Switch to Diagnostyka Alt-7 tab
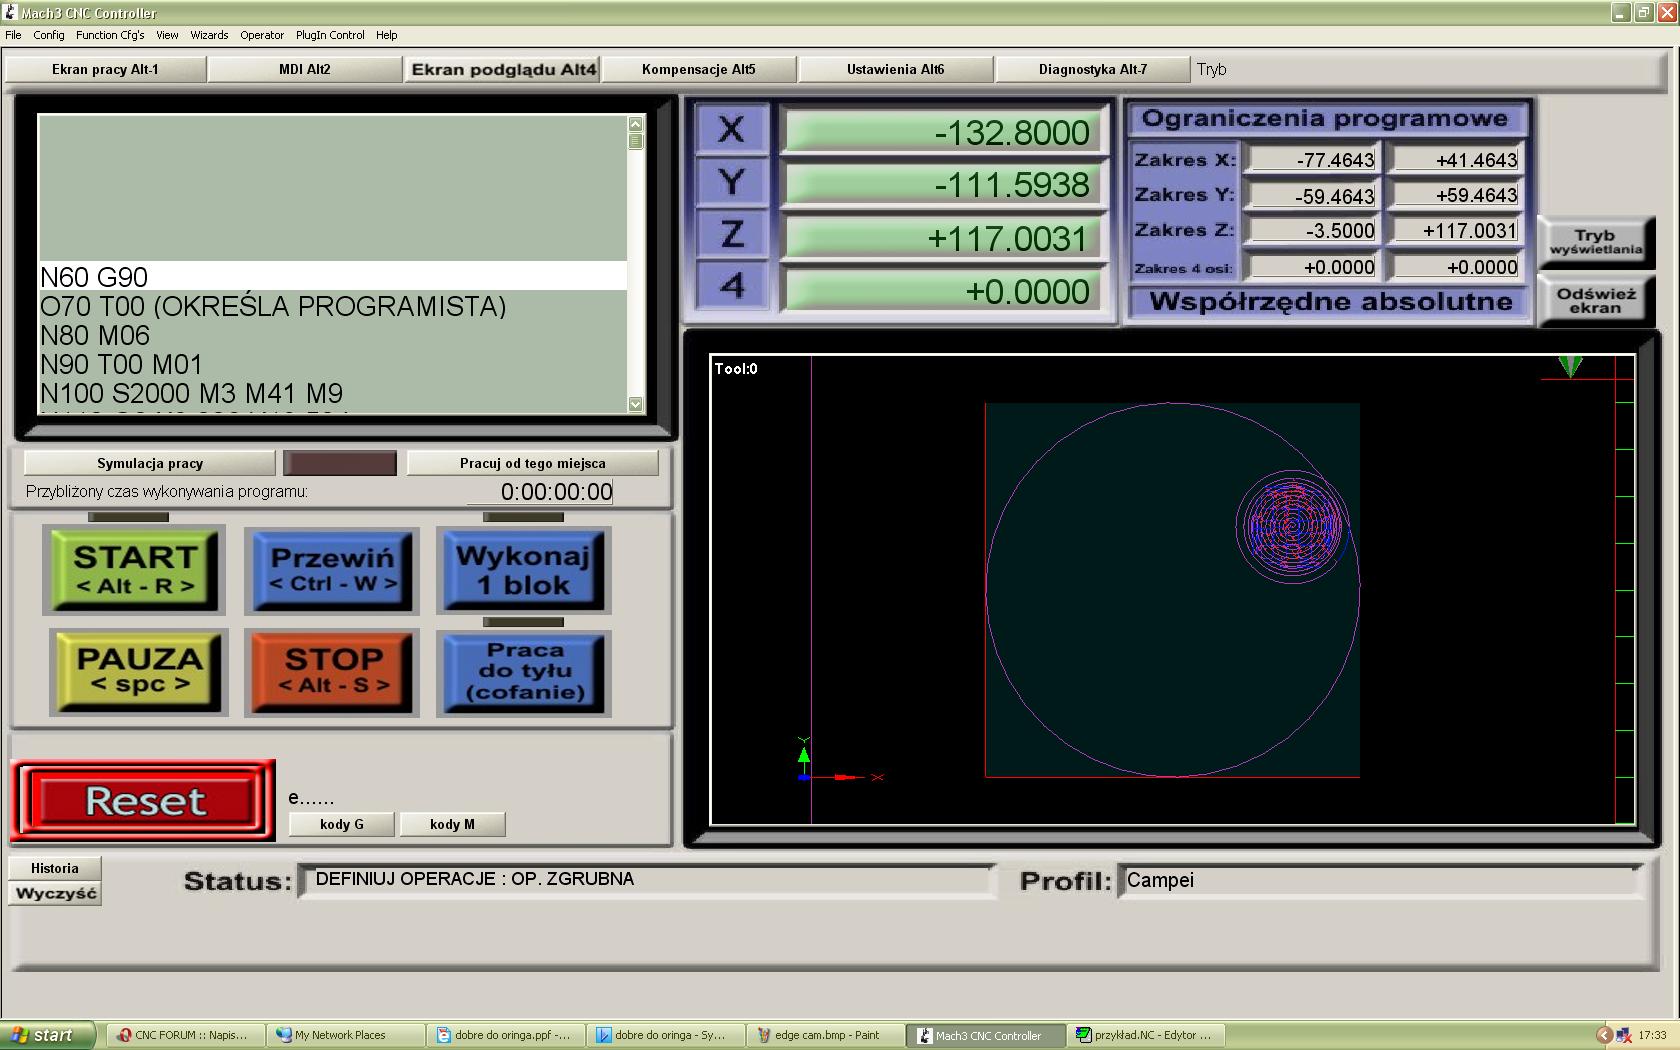 (x=1093, y=69)
